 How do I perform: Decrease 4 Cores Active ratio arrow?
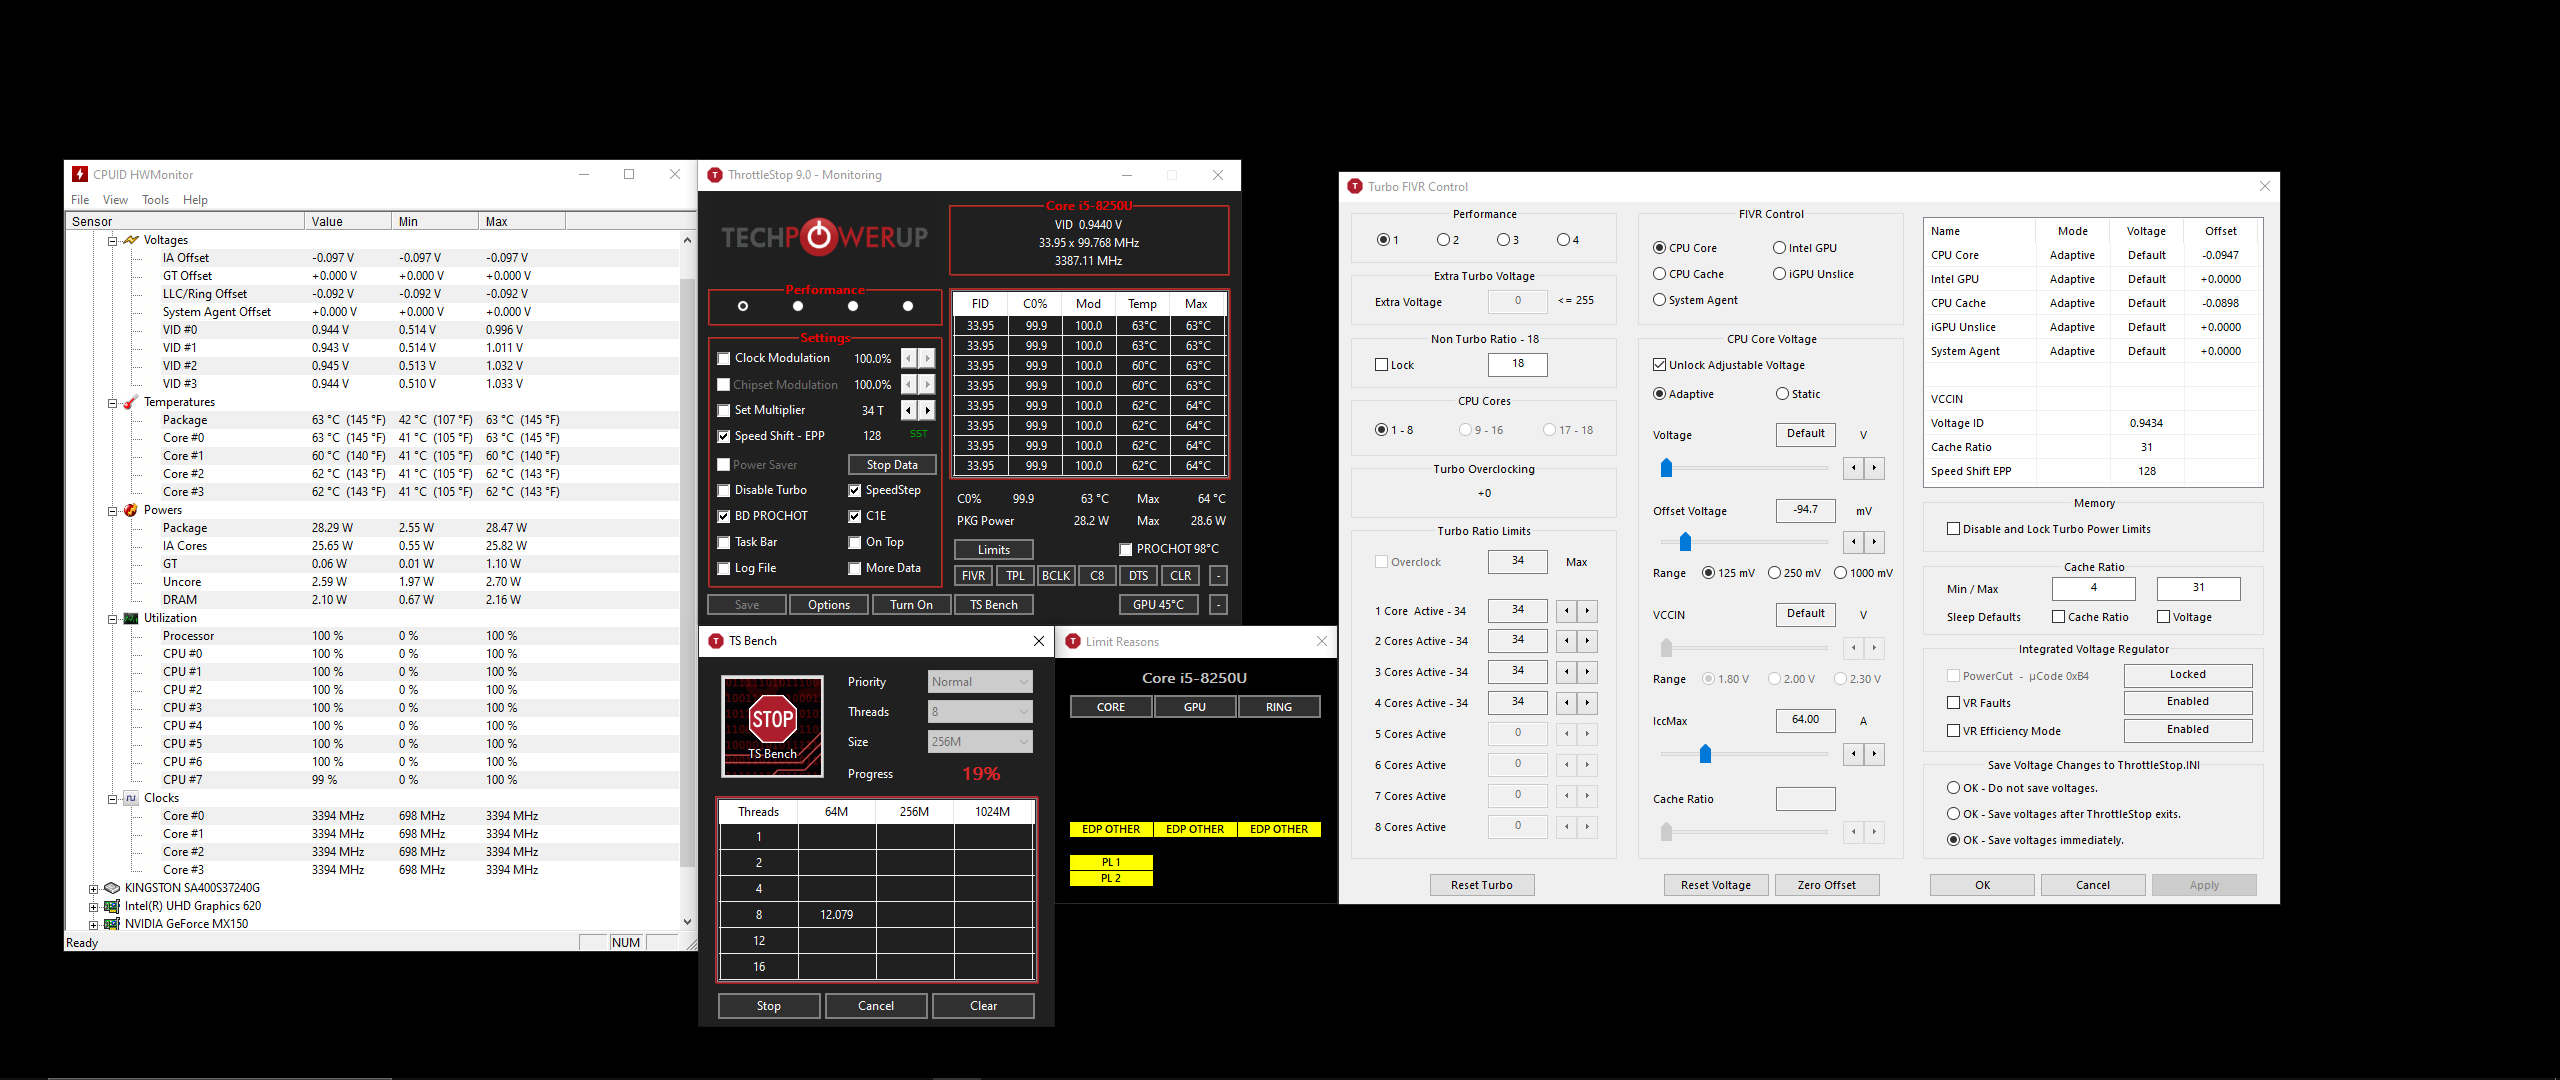click(x=1567, y=703)
